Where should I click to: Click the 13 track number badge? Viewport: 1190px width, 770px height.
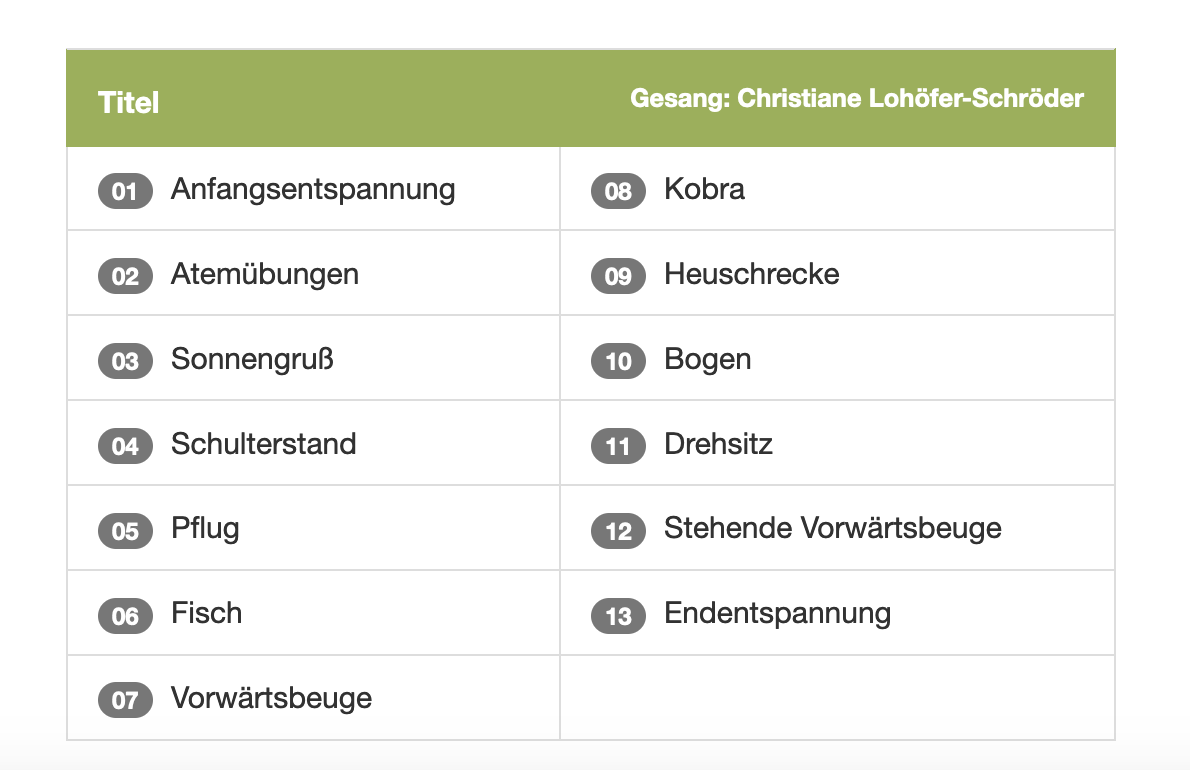tap(619, 615)
